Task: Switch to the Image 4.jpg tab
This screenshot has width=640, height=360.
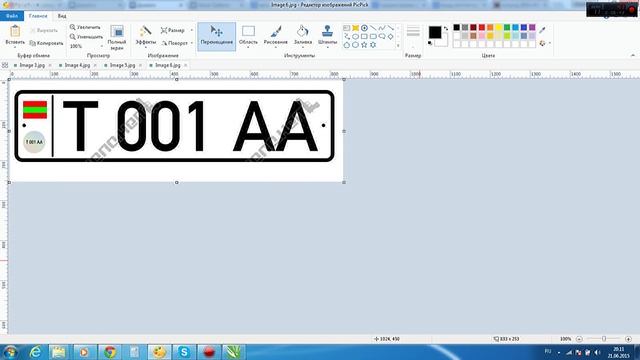Action: coord(77,65)
